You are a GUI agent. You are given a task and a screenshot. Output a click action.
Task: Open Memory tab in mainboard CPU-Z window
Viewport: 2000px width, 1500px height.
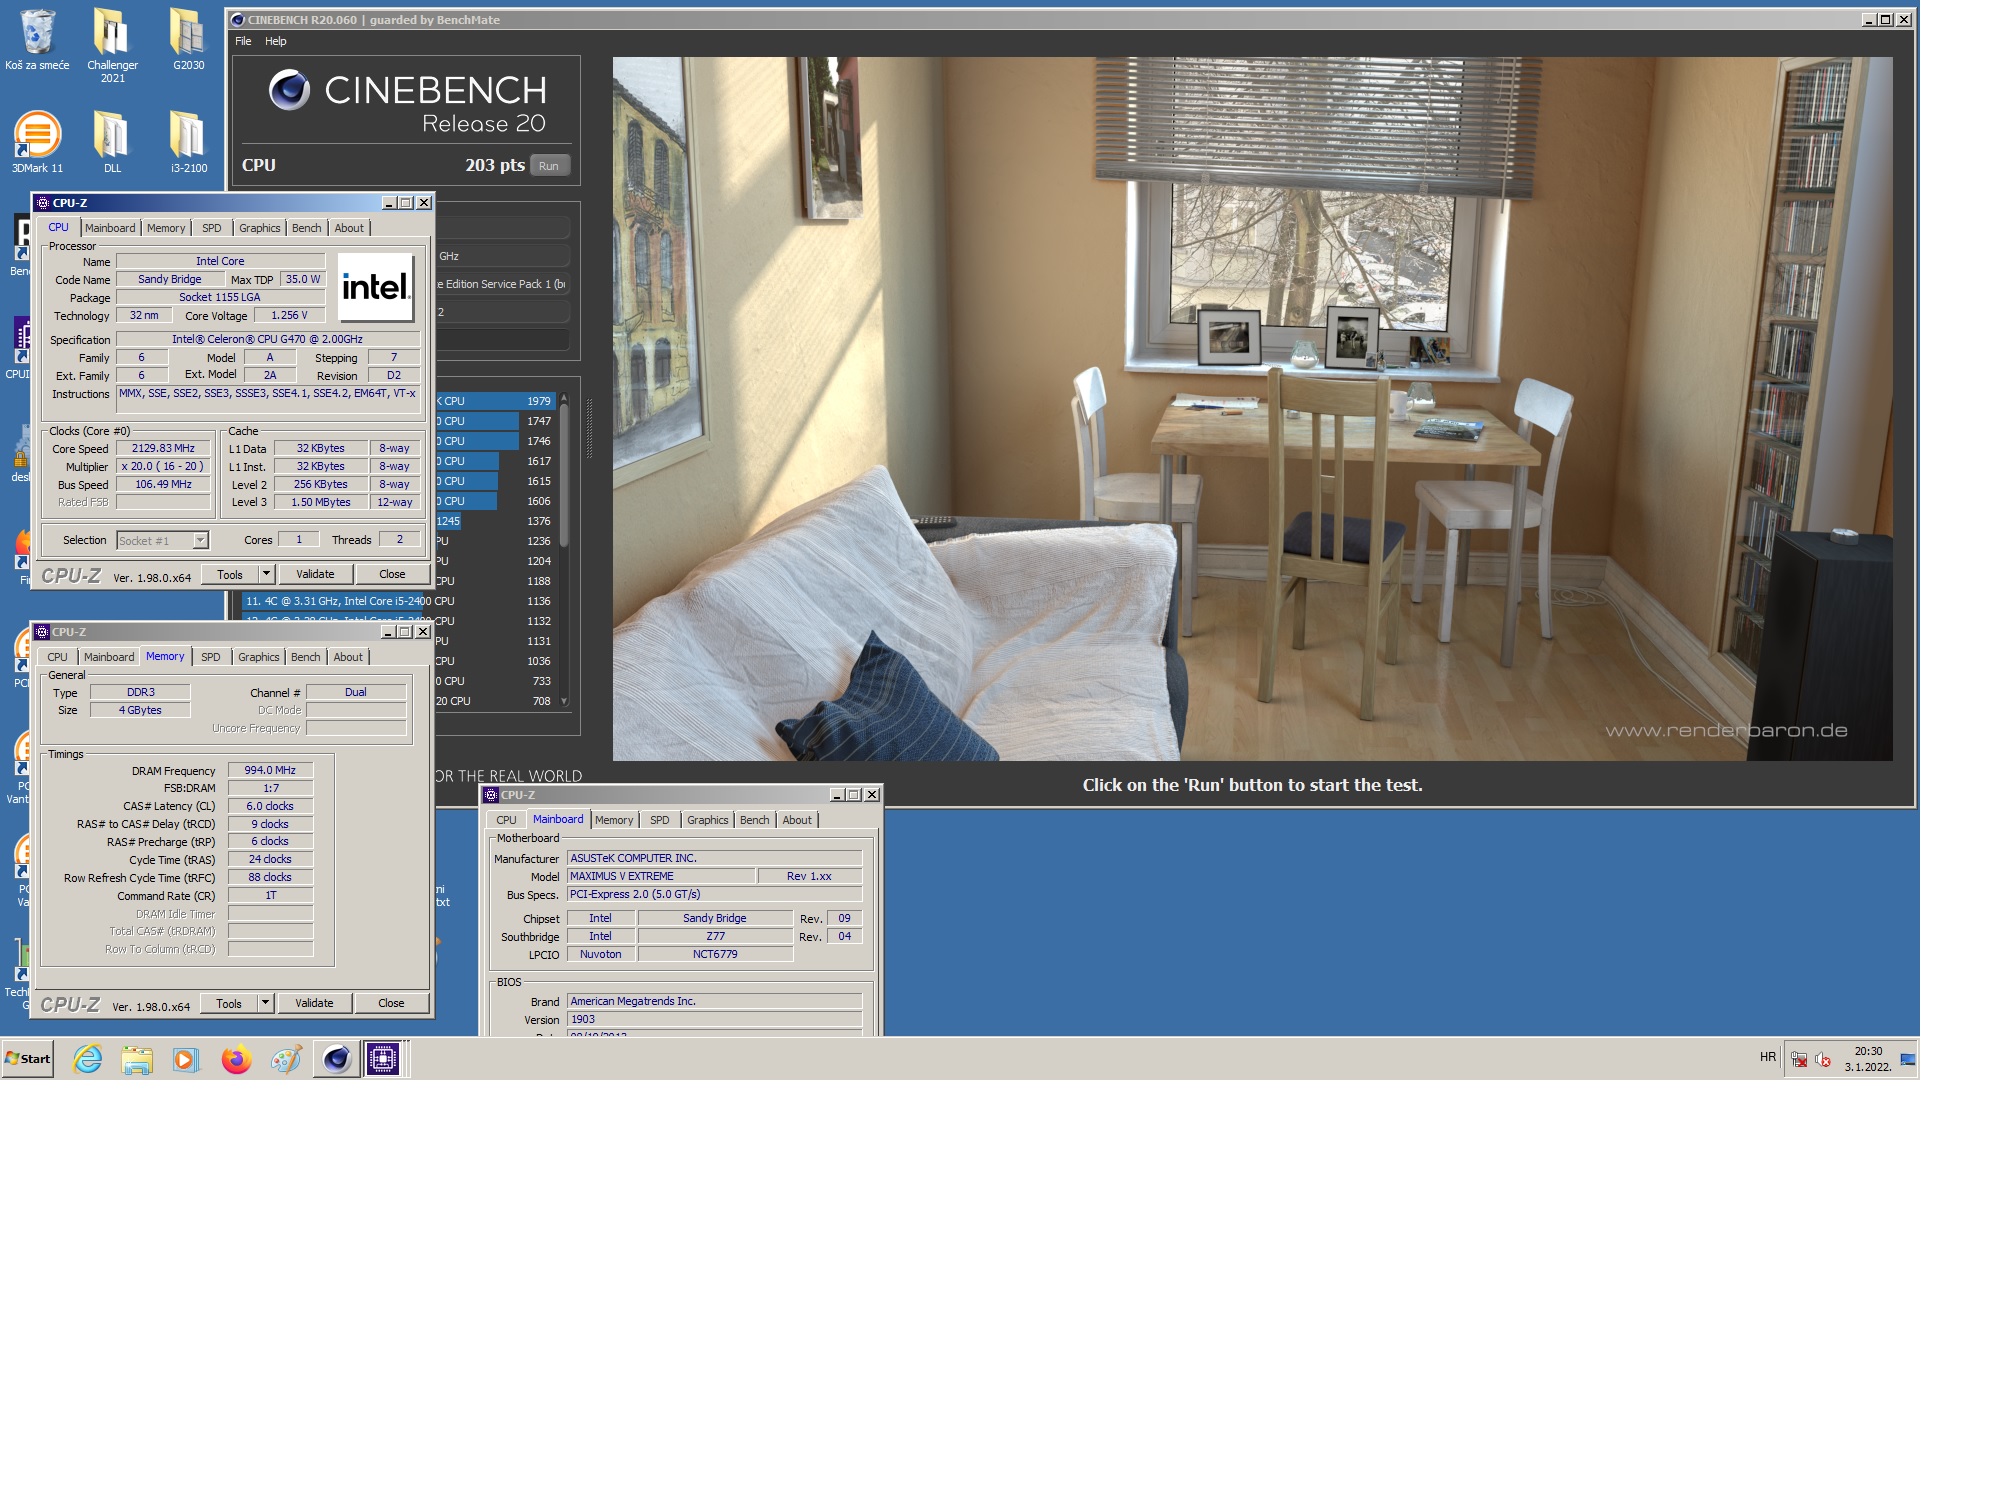click(614, 820)
